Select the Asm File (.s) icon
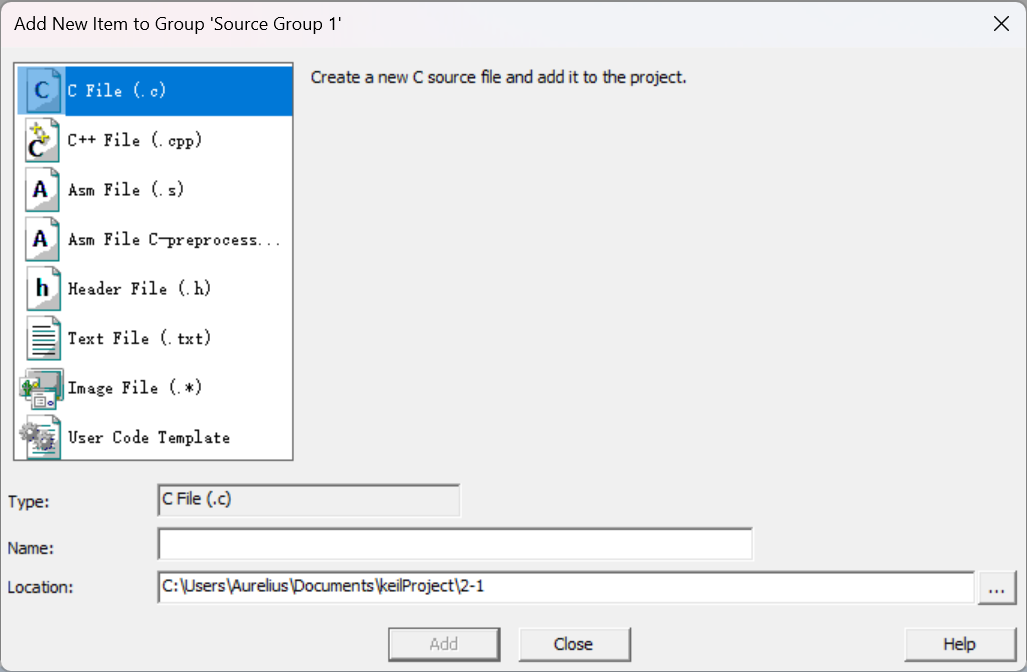The height and width of the screenshot is (672, 1027). point(42,190)
